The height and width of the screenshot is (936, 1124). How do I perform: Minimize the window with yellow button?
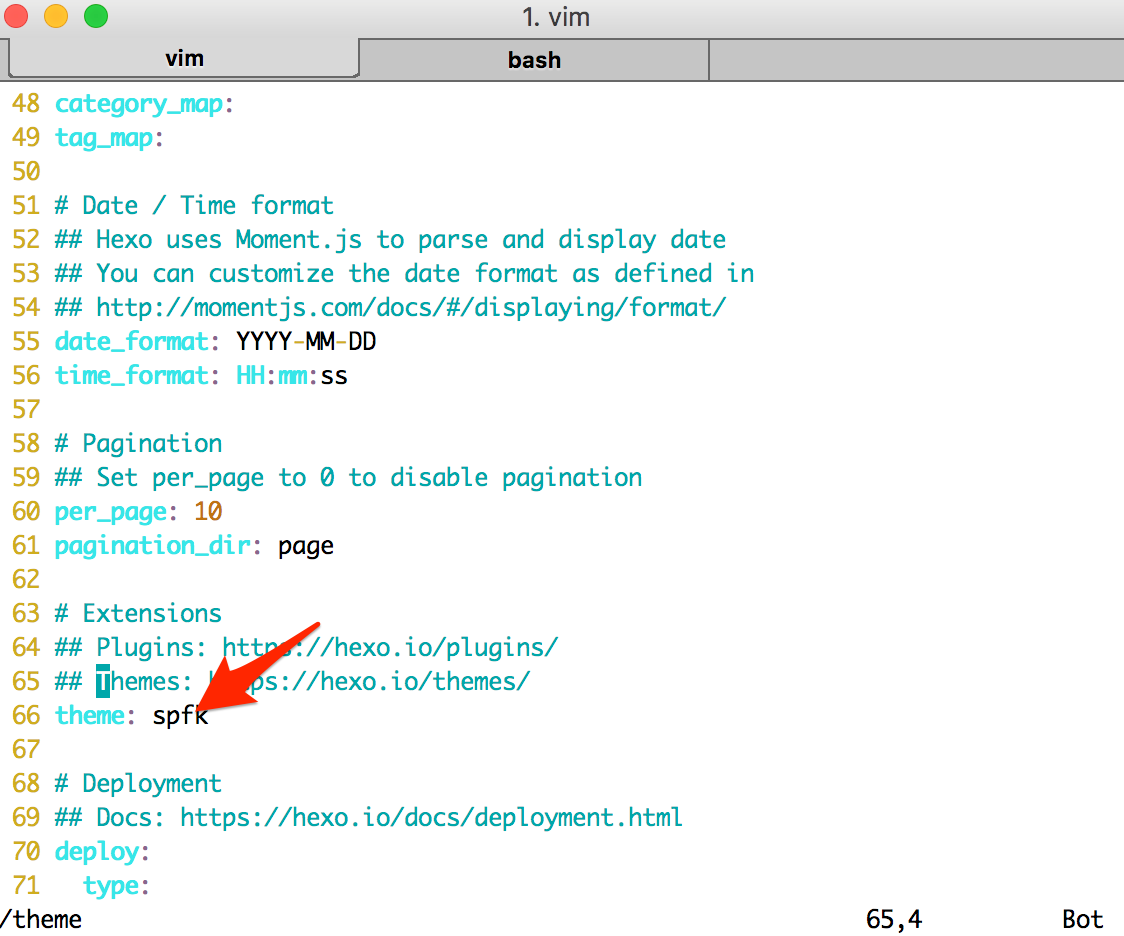pos(56,16)
